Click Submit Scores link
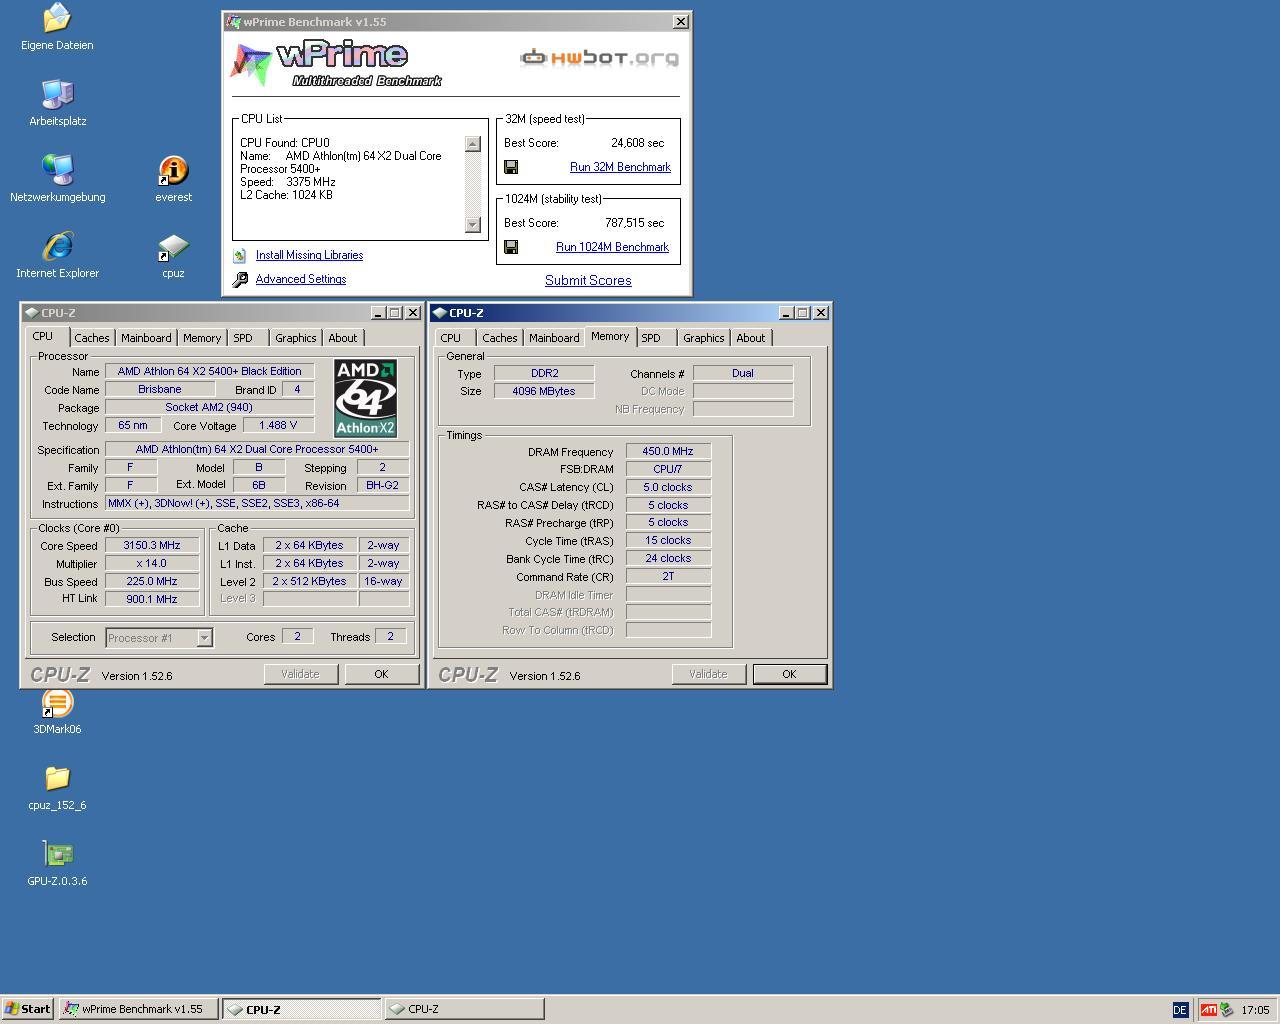This screenshot has height=1024, width=1280. click(x=588, y=280)
